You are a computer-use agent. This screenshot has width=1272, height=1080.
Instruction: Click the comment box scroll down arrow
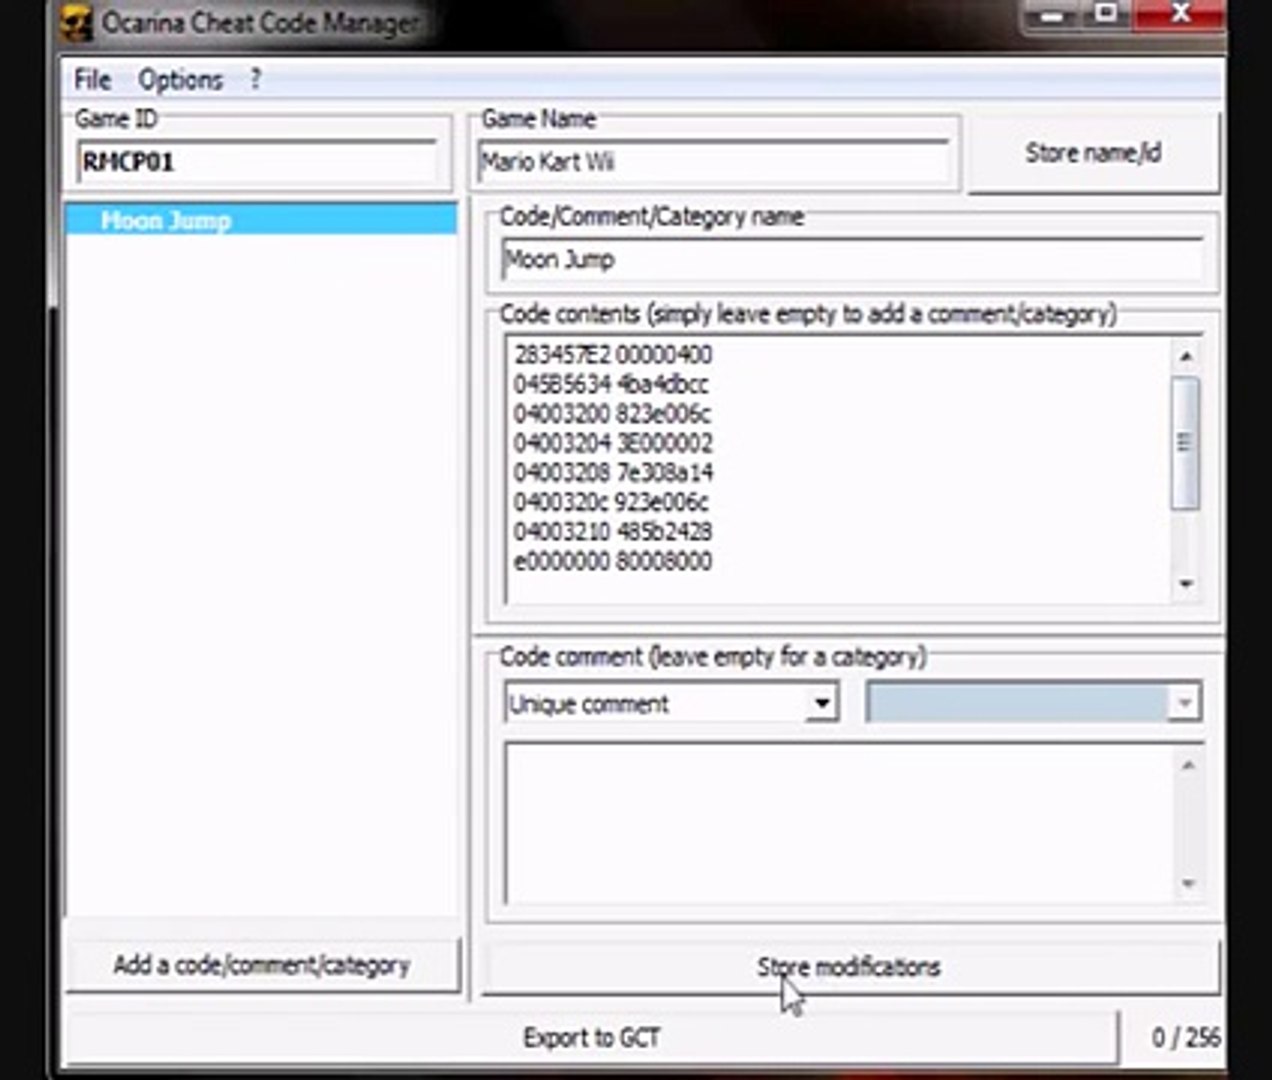(1188, 884)
